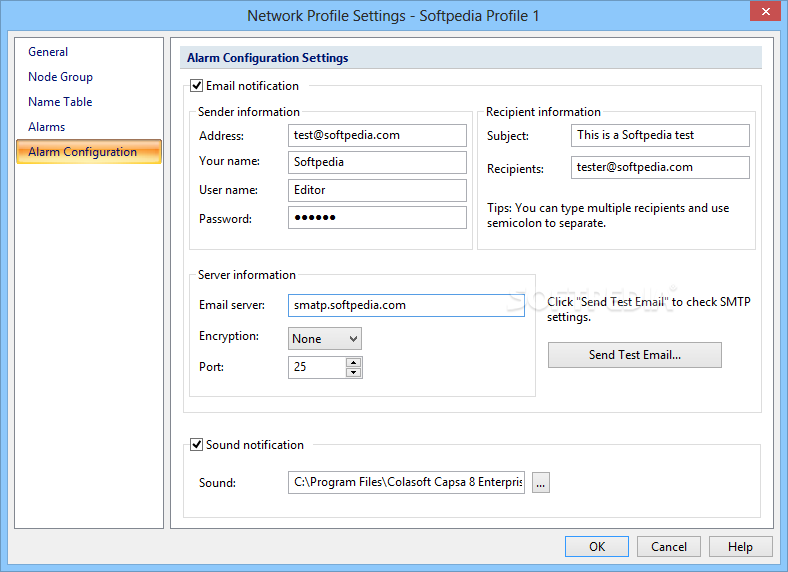Select the Password field
The image size is (788, 572).
(x=377, y=218)
